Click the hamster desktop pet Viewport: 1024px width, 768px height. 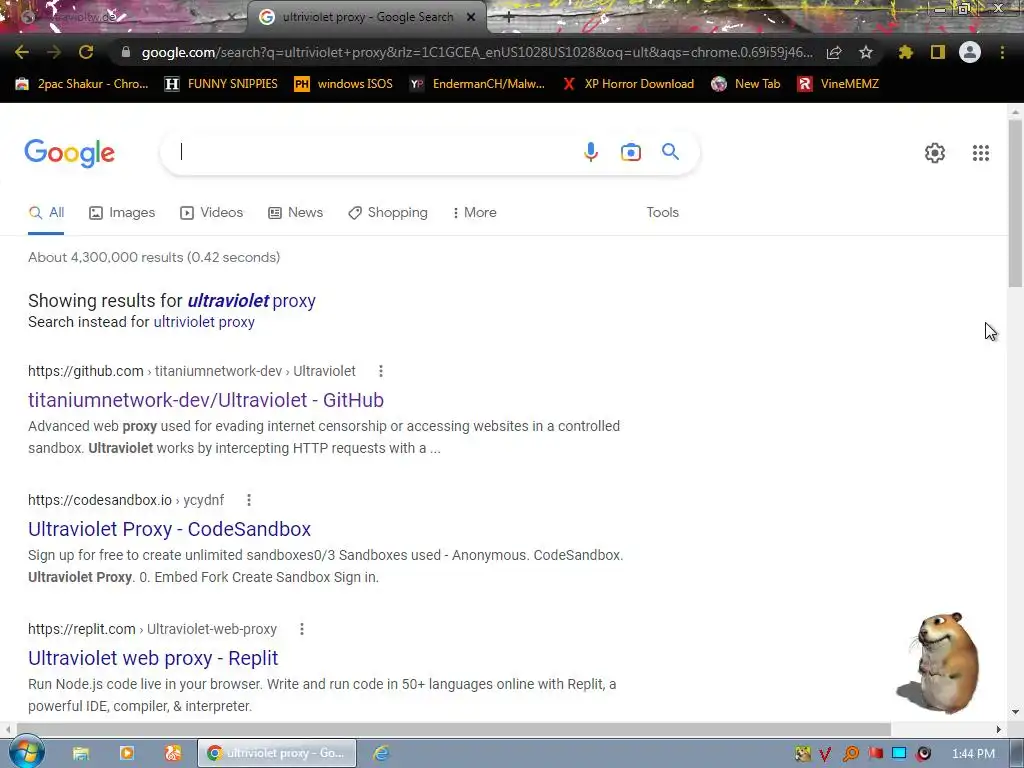tap(939, 662)
